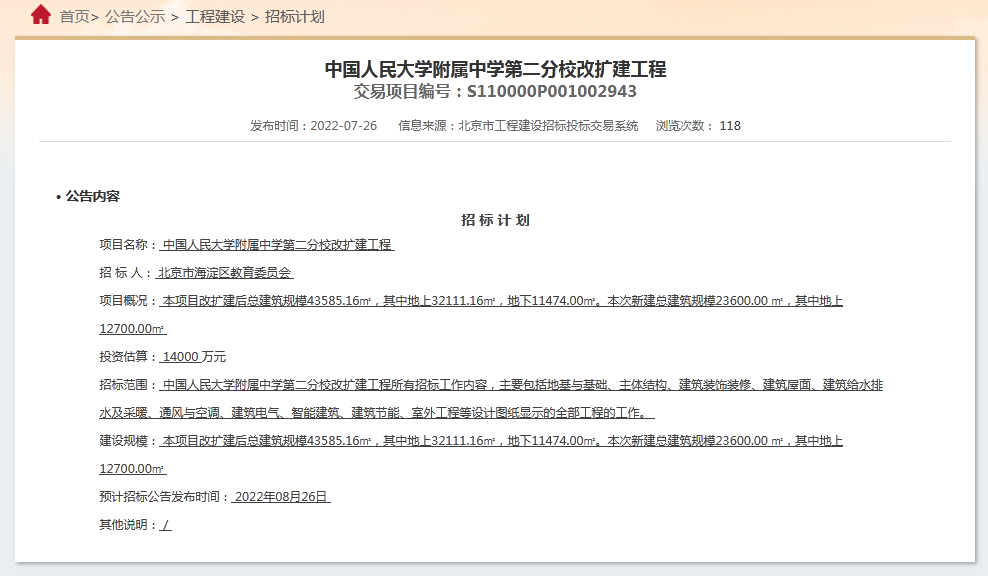Click 12700.00㎡ under 项目概况
The width and height of the screenshot is (988, 576).
(132, 329)
